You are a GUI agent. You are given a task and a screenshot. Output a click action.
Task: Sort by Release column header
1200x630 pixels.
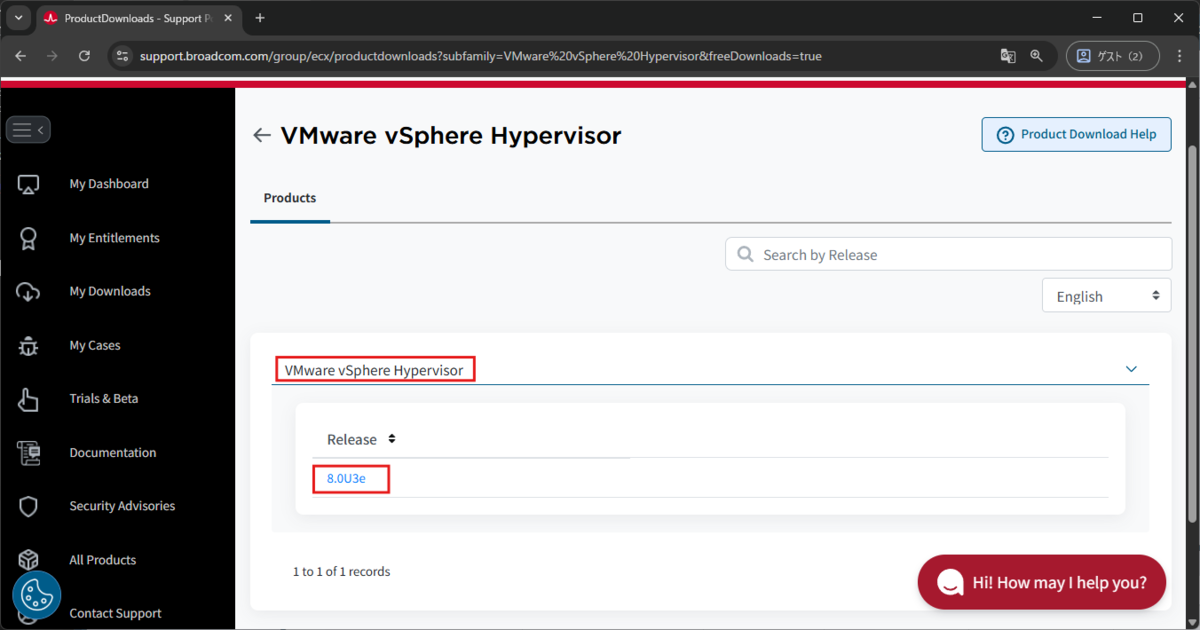click(x=361, y=439)
